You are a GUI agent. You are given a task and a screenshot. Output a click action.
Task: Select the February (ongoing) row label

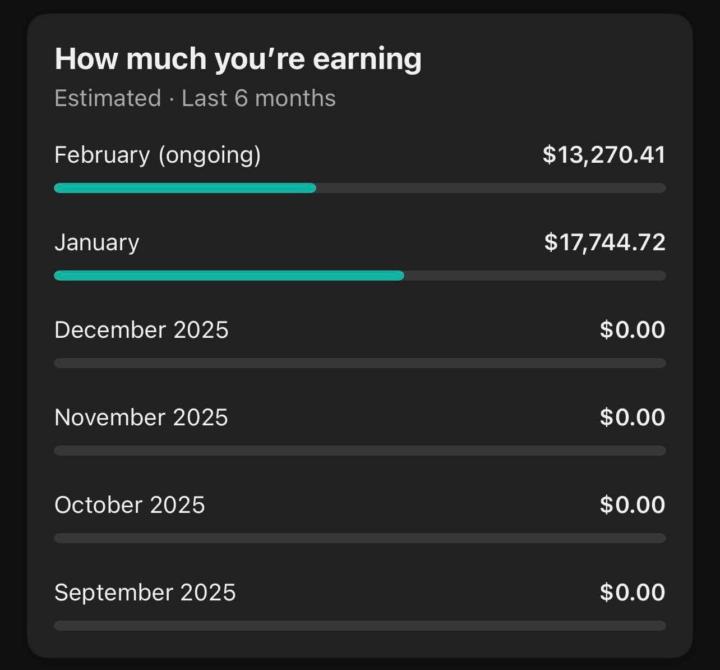(157, 155)
